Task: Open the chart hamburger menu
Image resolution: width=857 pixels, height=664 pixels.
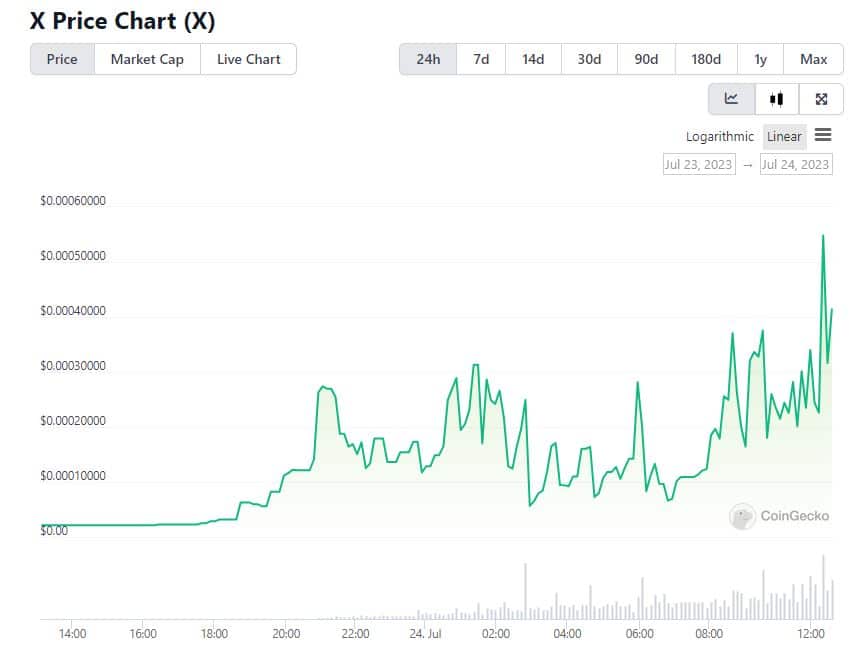Action: coord(823,136)
